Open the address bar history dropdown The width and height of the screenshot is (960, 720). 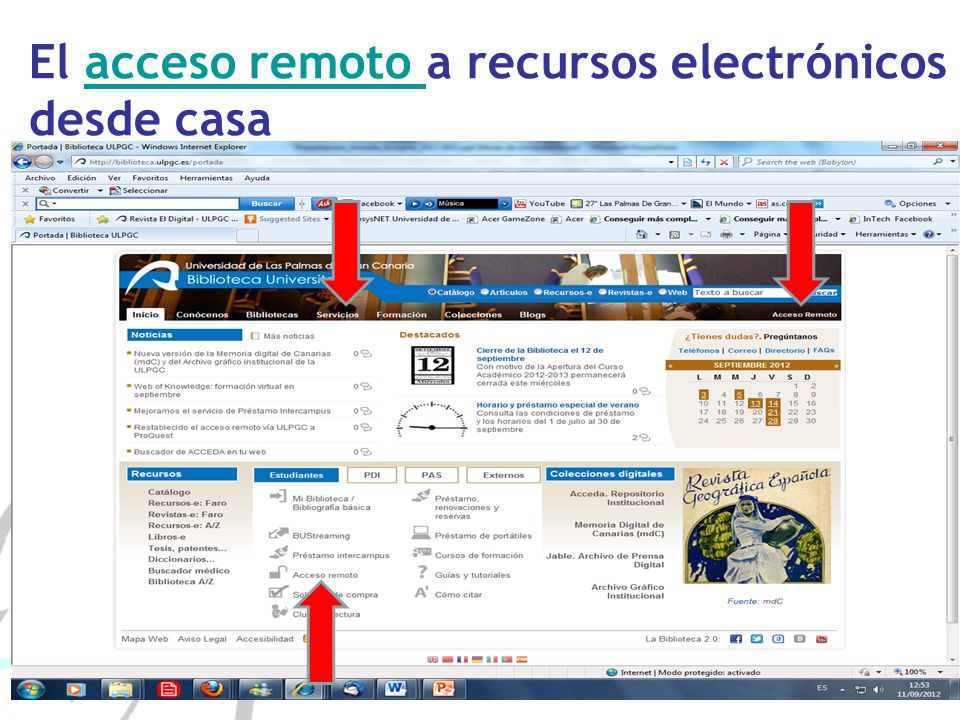coord(672,162)
